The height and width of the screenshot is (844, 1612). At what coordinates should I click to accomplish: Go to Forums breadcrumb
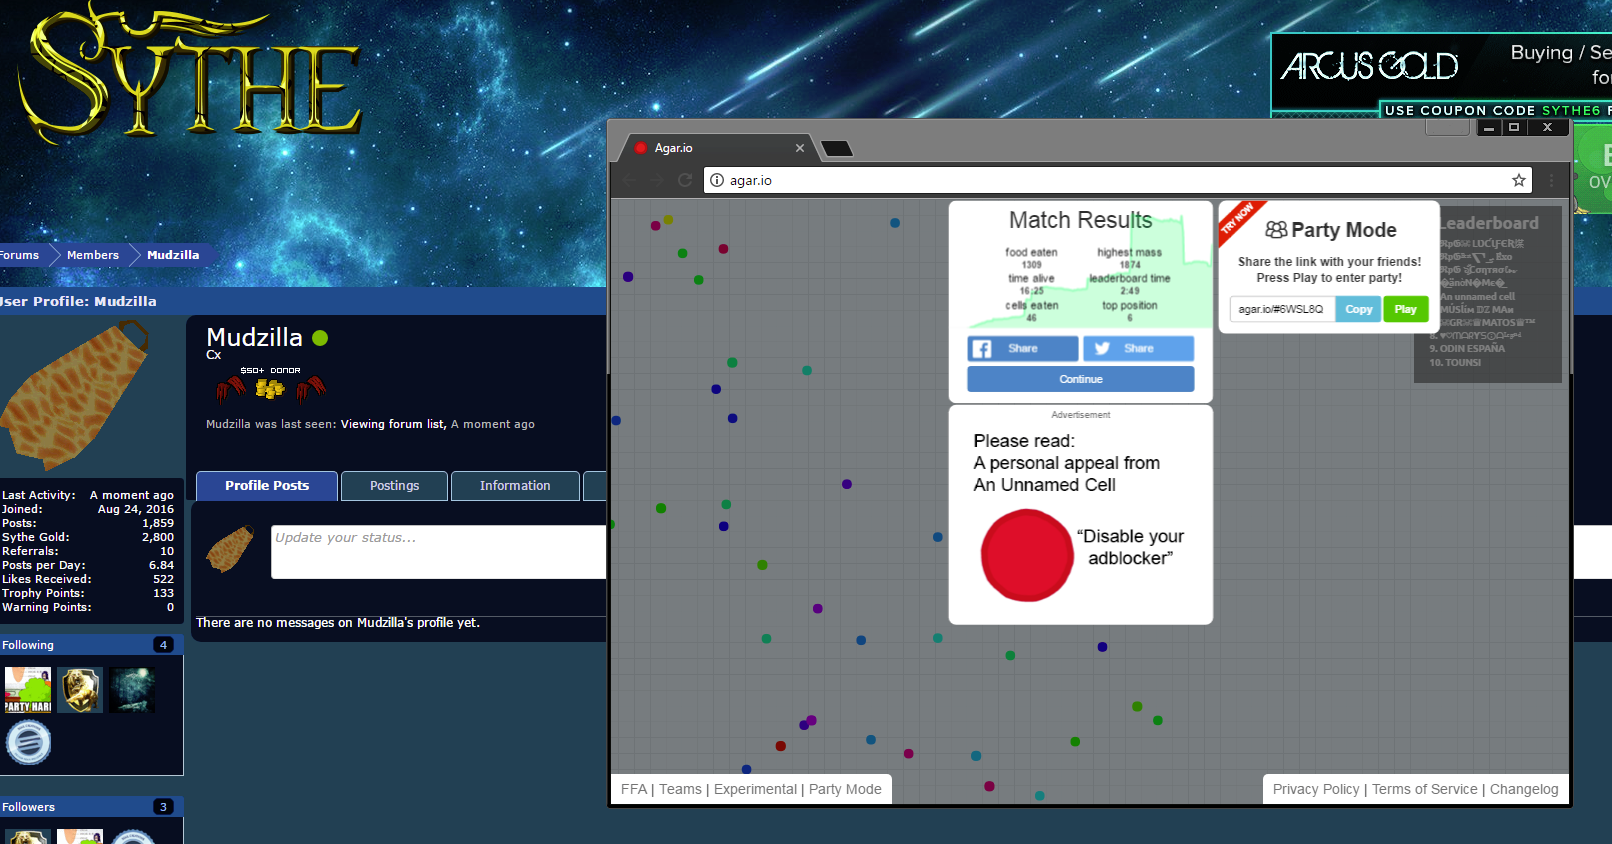pos(19,255)
